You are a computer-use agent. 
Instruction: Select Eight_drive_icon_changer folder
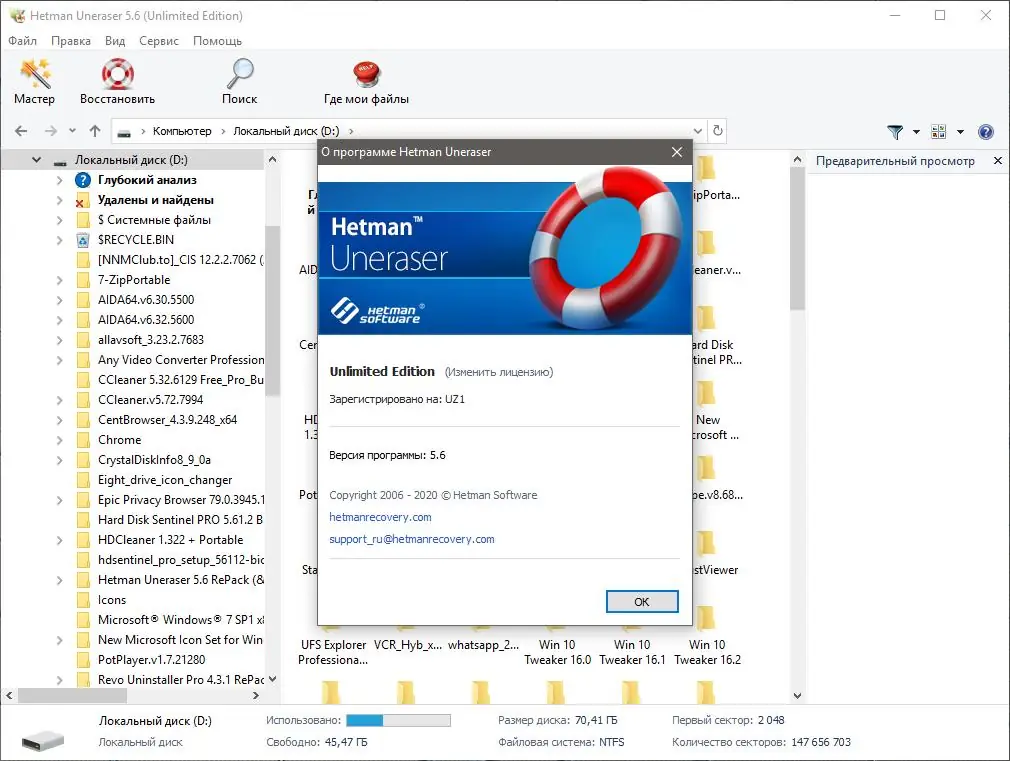click(165, 480)
